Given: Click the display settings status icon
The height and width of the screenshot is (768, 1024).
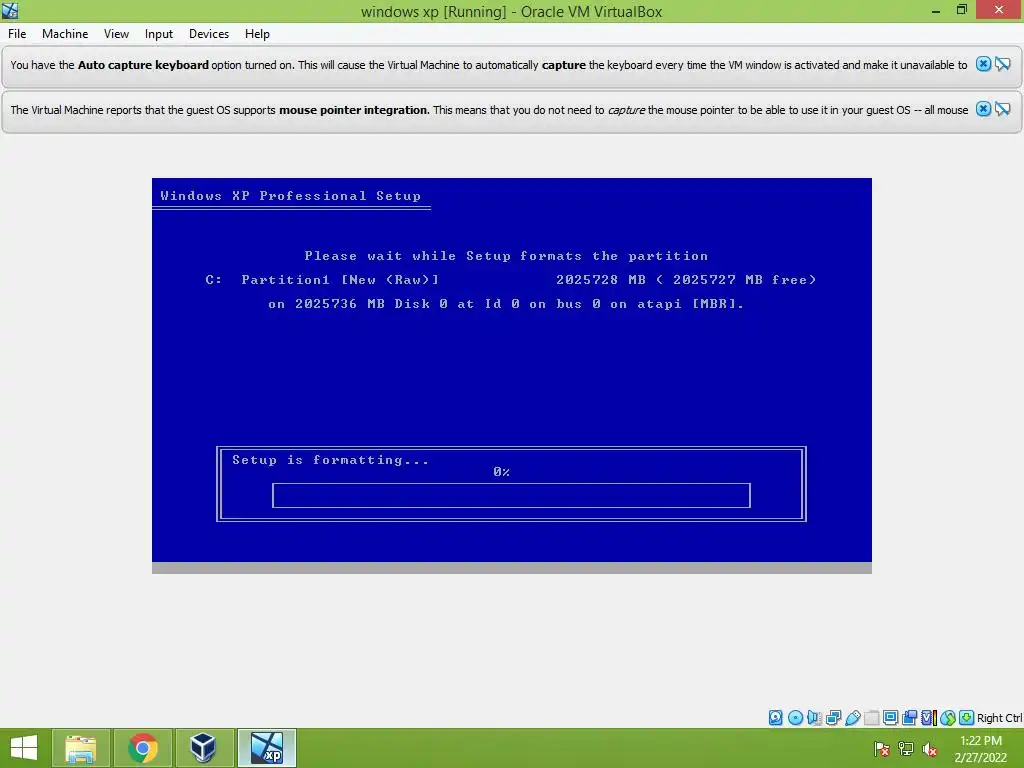Looking at the screenshot, I should pos(890,718).
